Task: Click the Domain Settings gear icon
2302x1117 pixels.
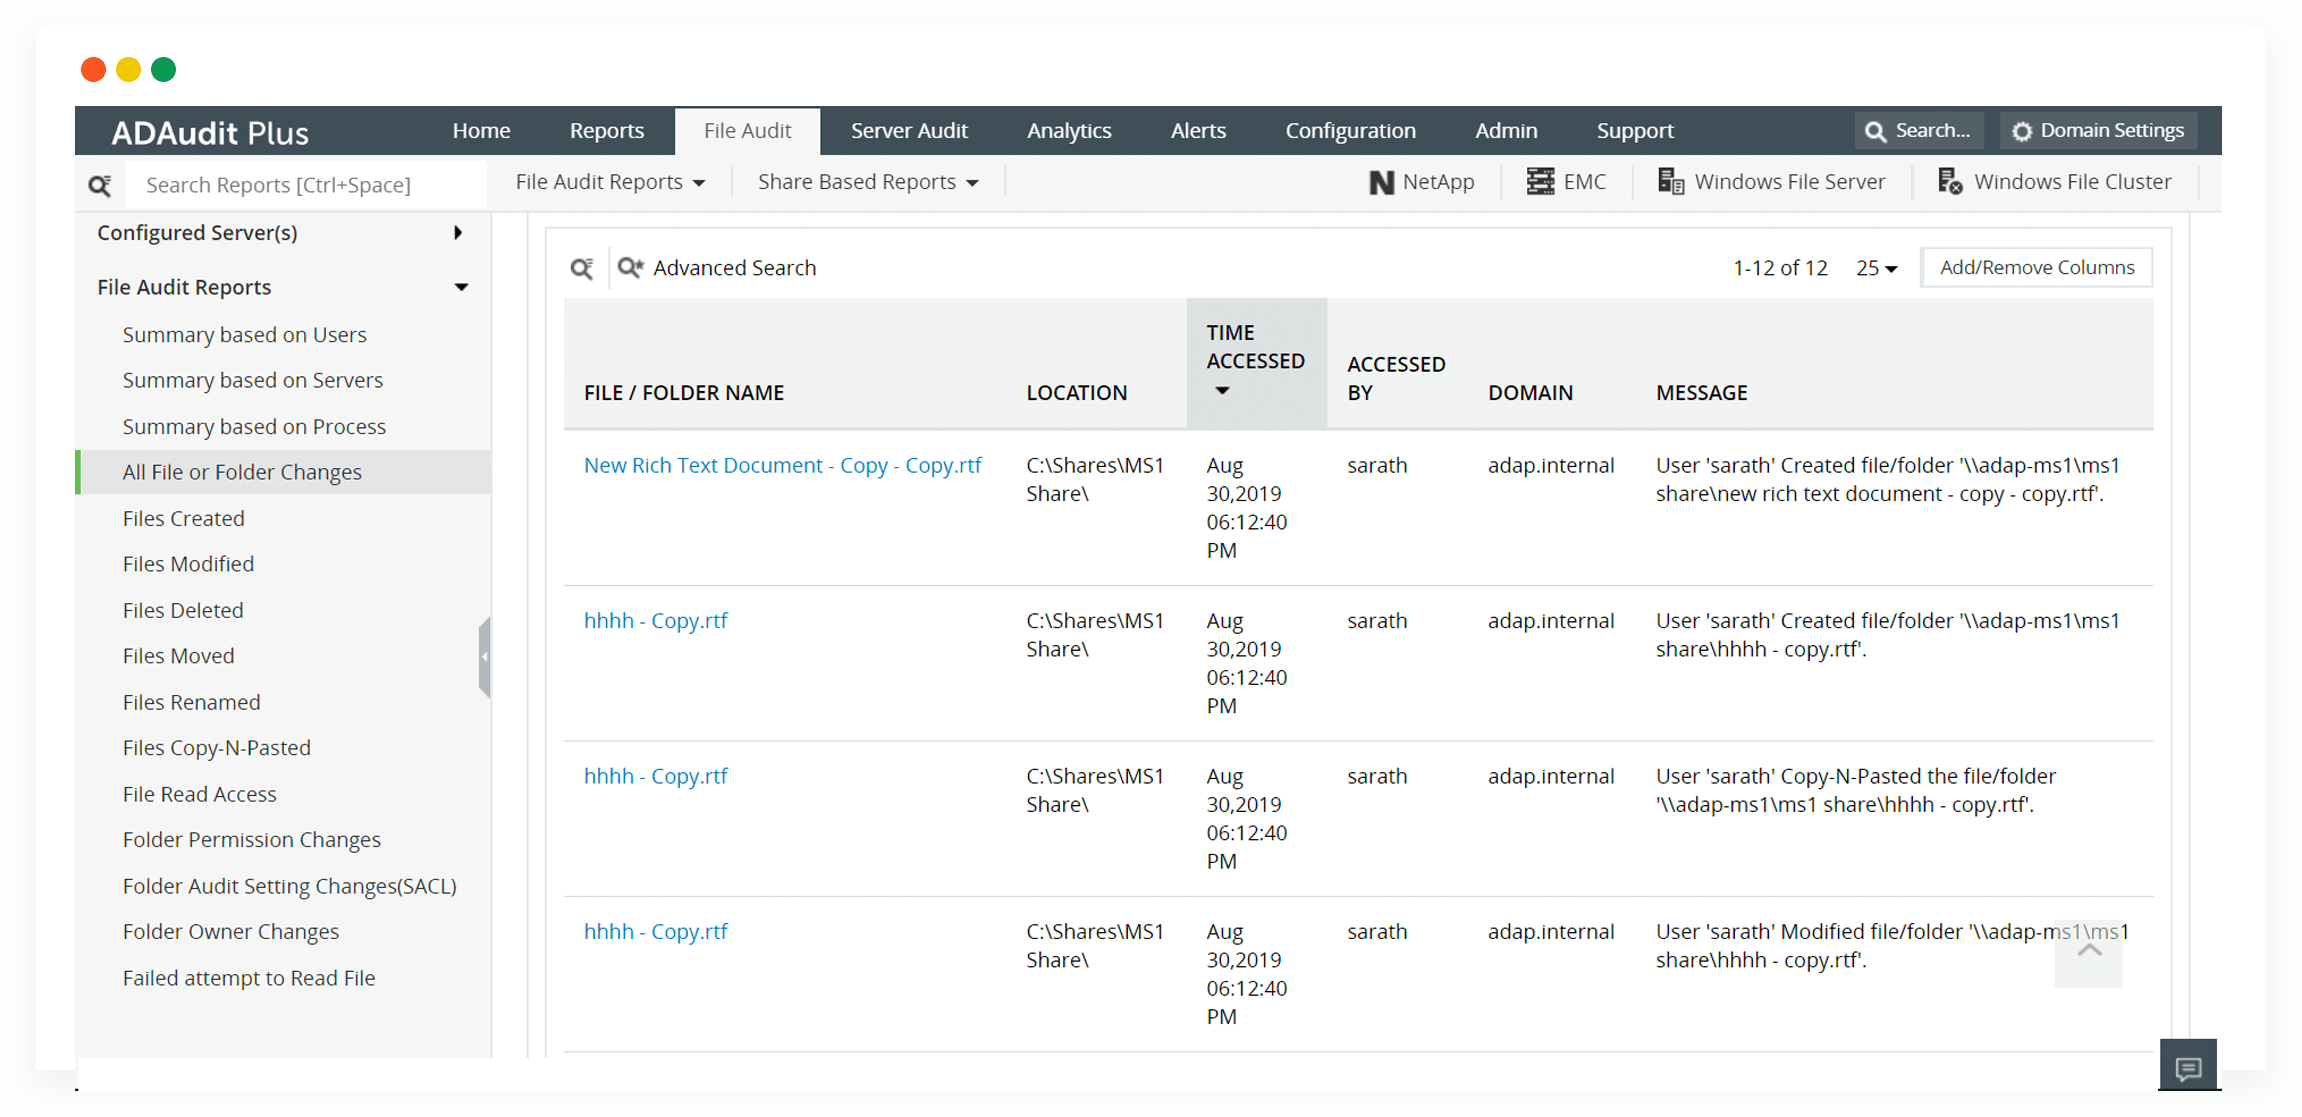Action: click(x=2022, y=131)
